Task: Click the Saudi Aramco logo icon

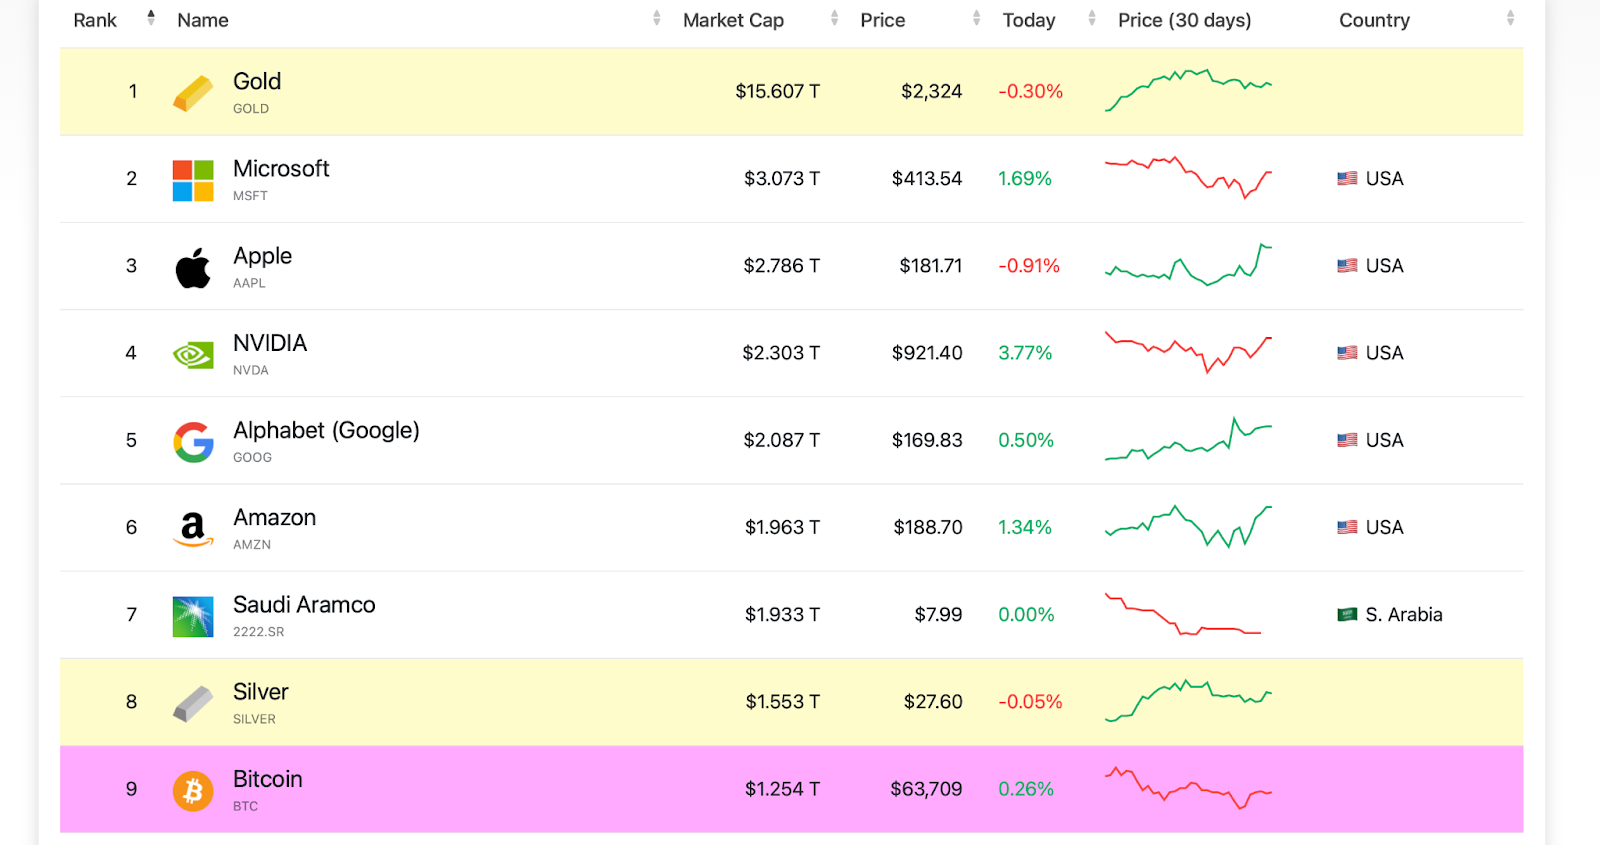Action: (x=193, y=616)
